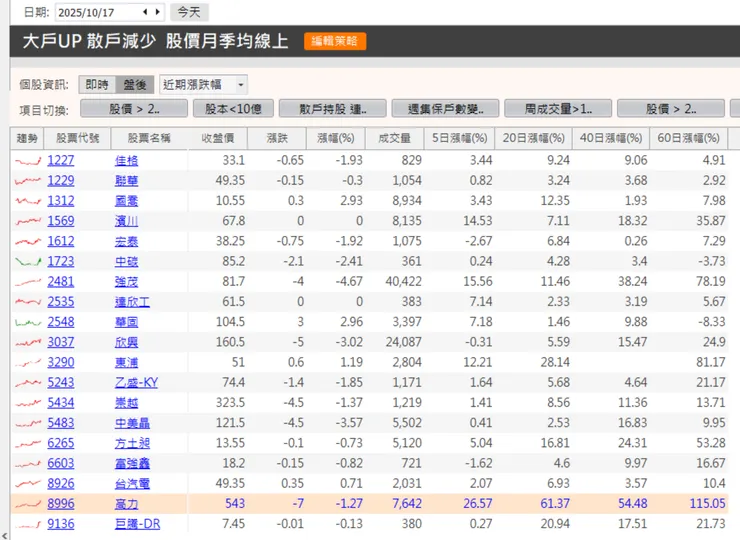This screenshot has width=740, height=540.
Task: Open the 台汽電 stock name link
Action: (x=132, y=484)
